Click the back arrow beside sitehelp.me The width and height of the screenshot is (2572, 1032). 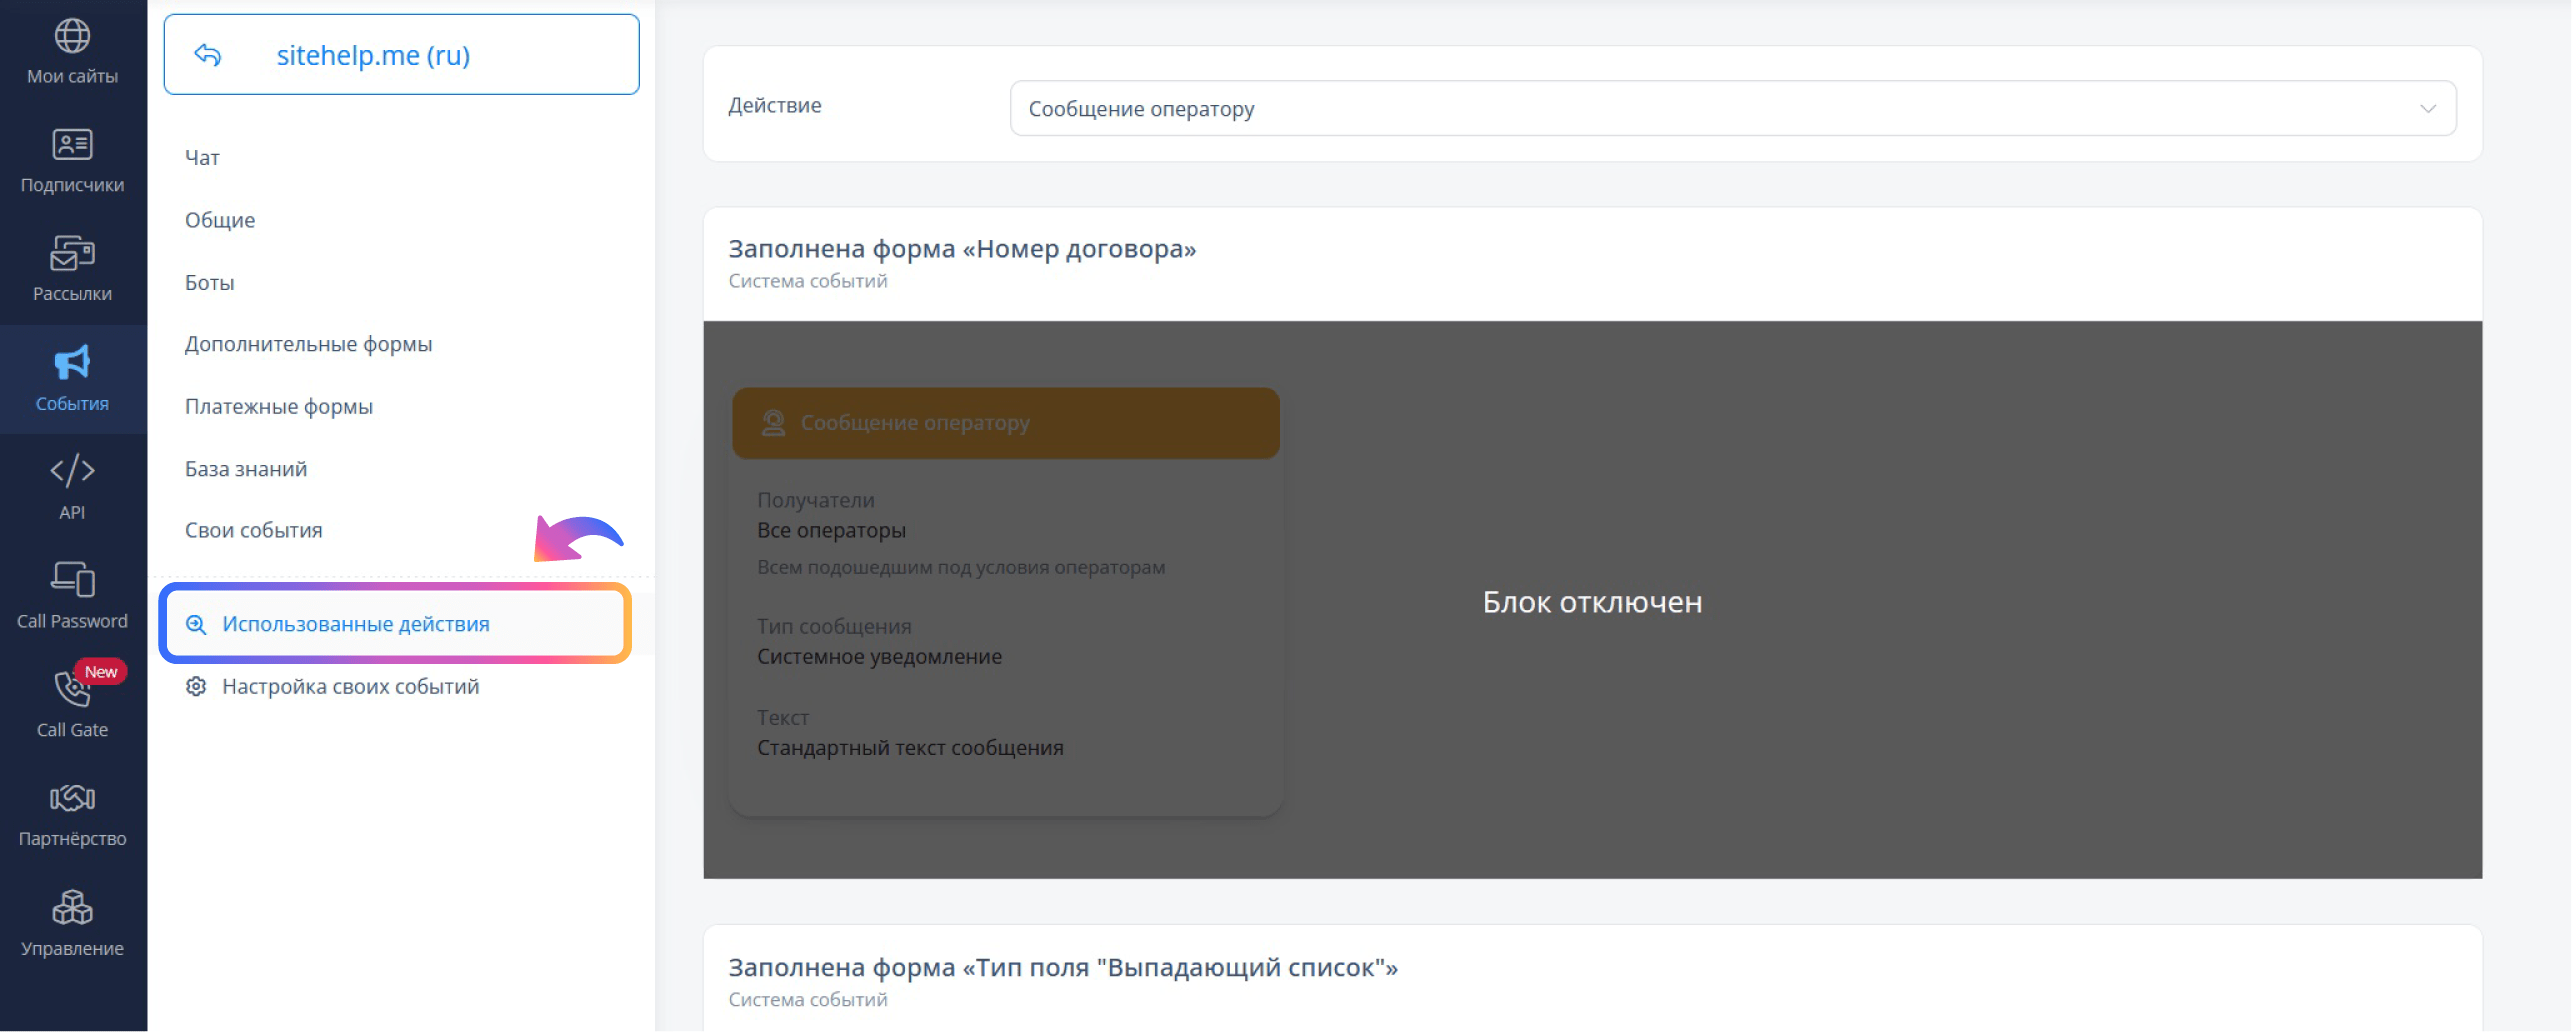coord(208,55)
